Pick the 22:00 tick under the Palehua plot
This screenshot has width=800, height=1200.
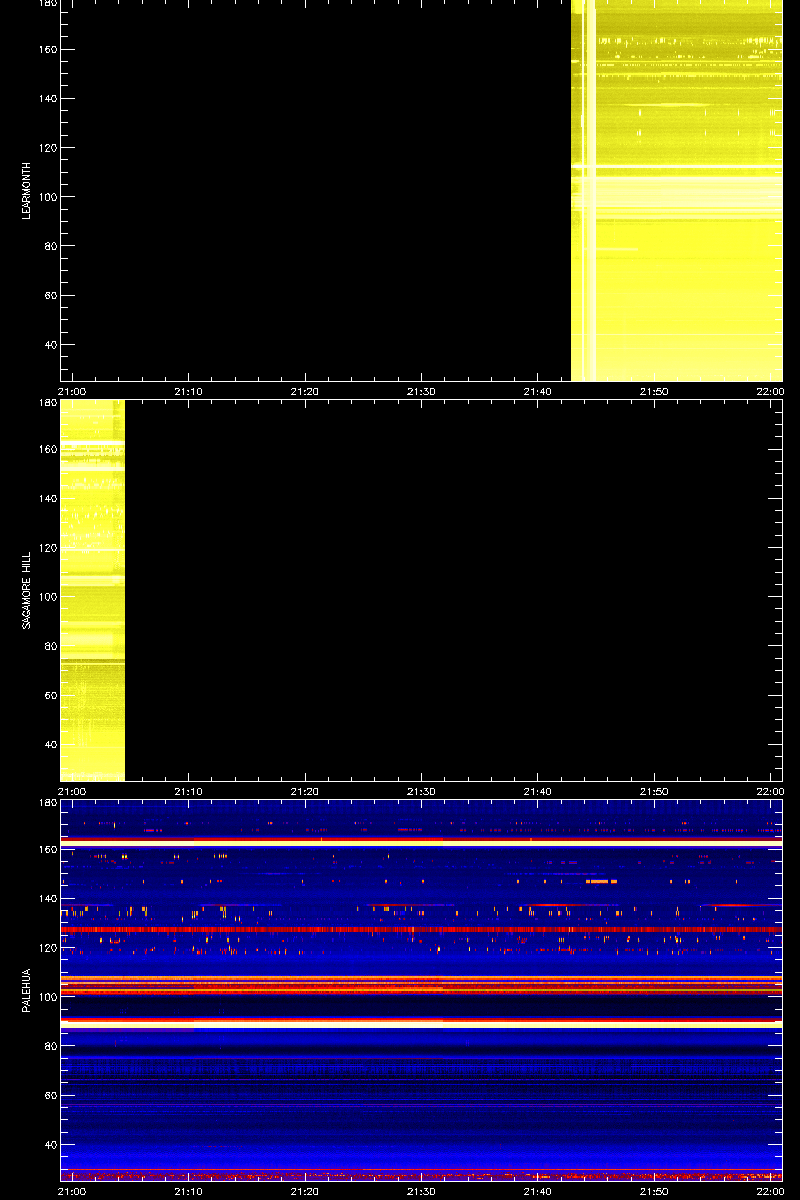click(x=770, y=1191)
